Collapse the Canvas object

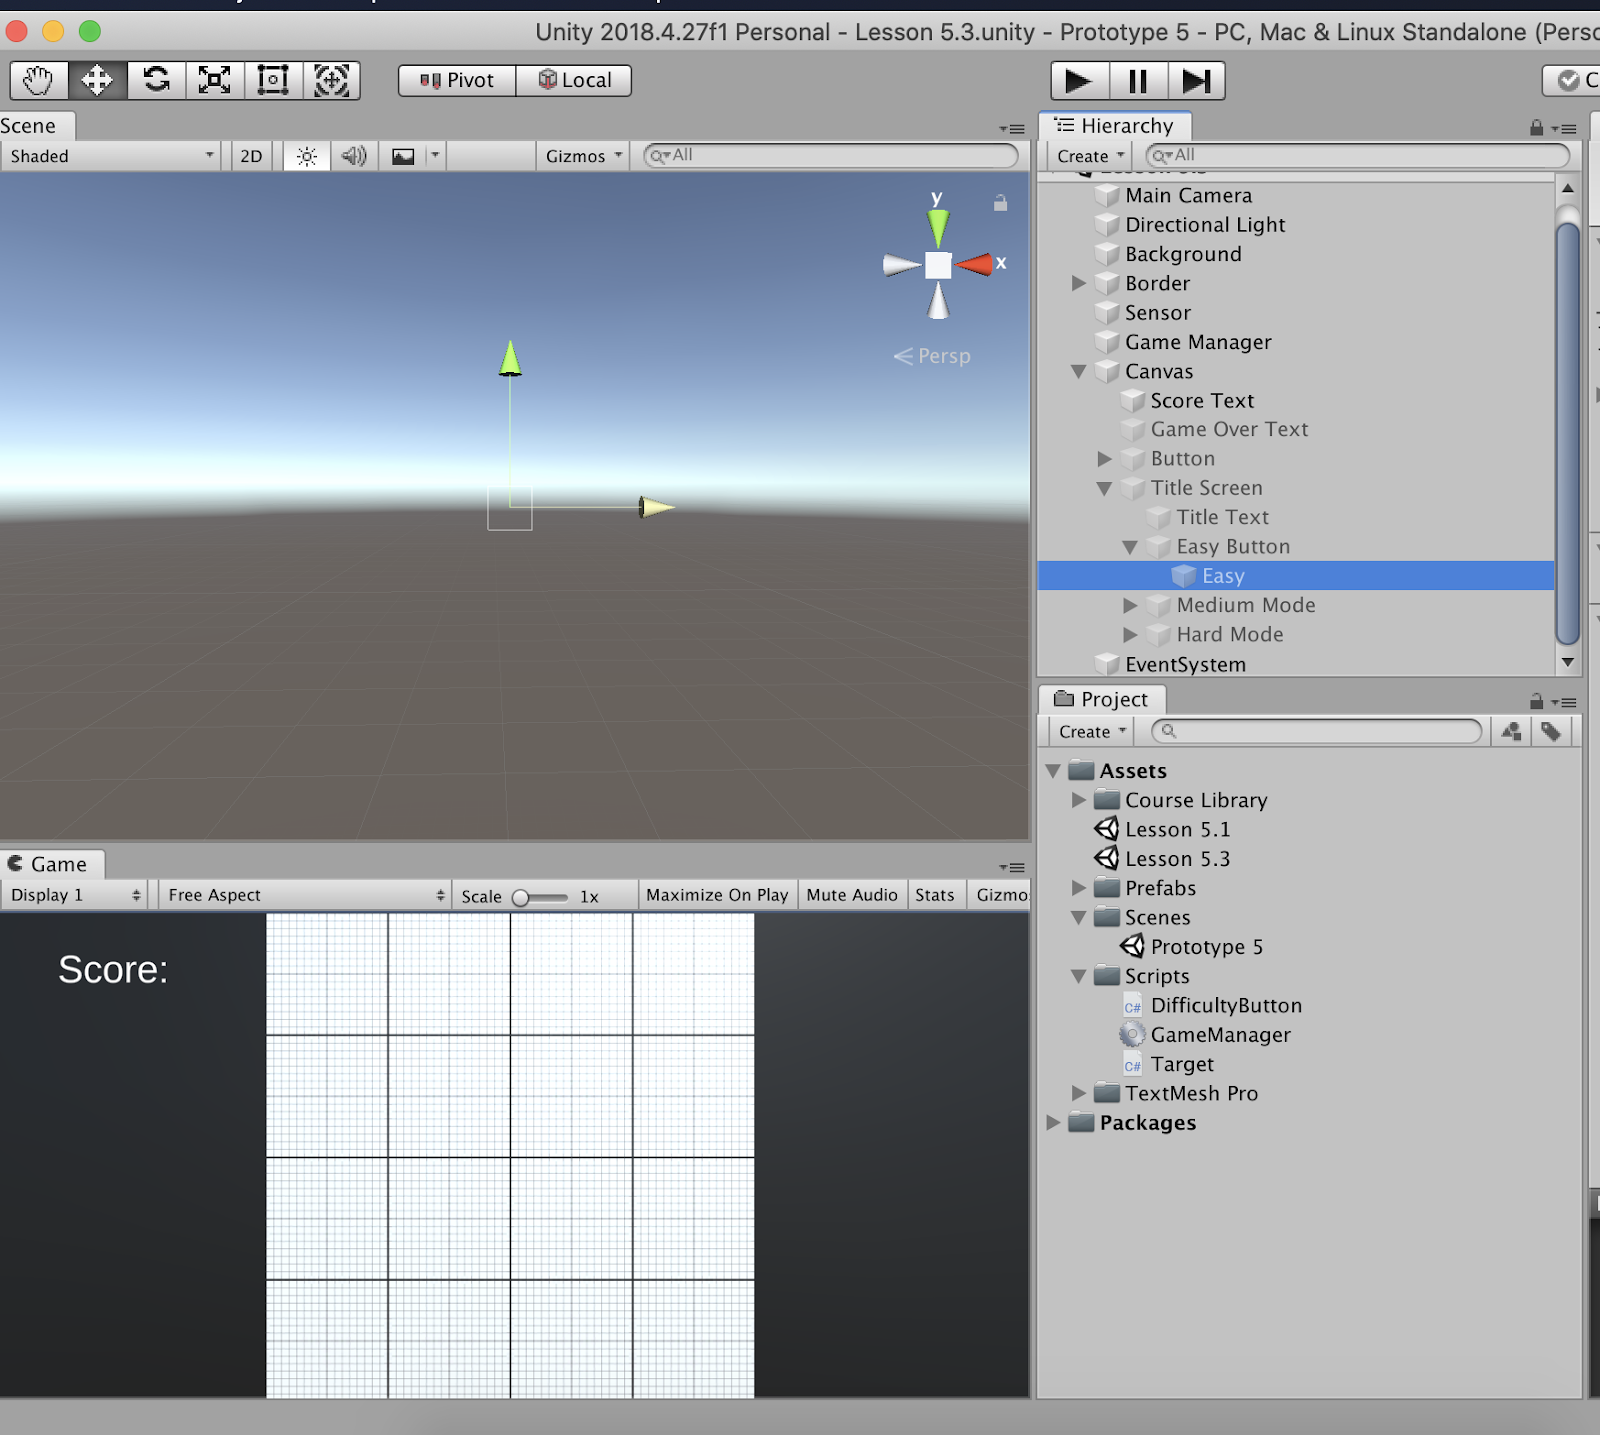tap(1078, 371)
